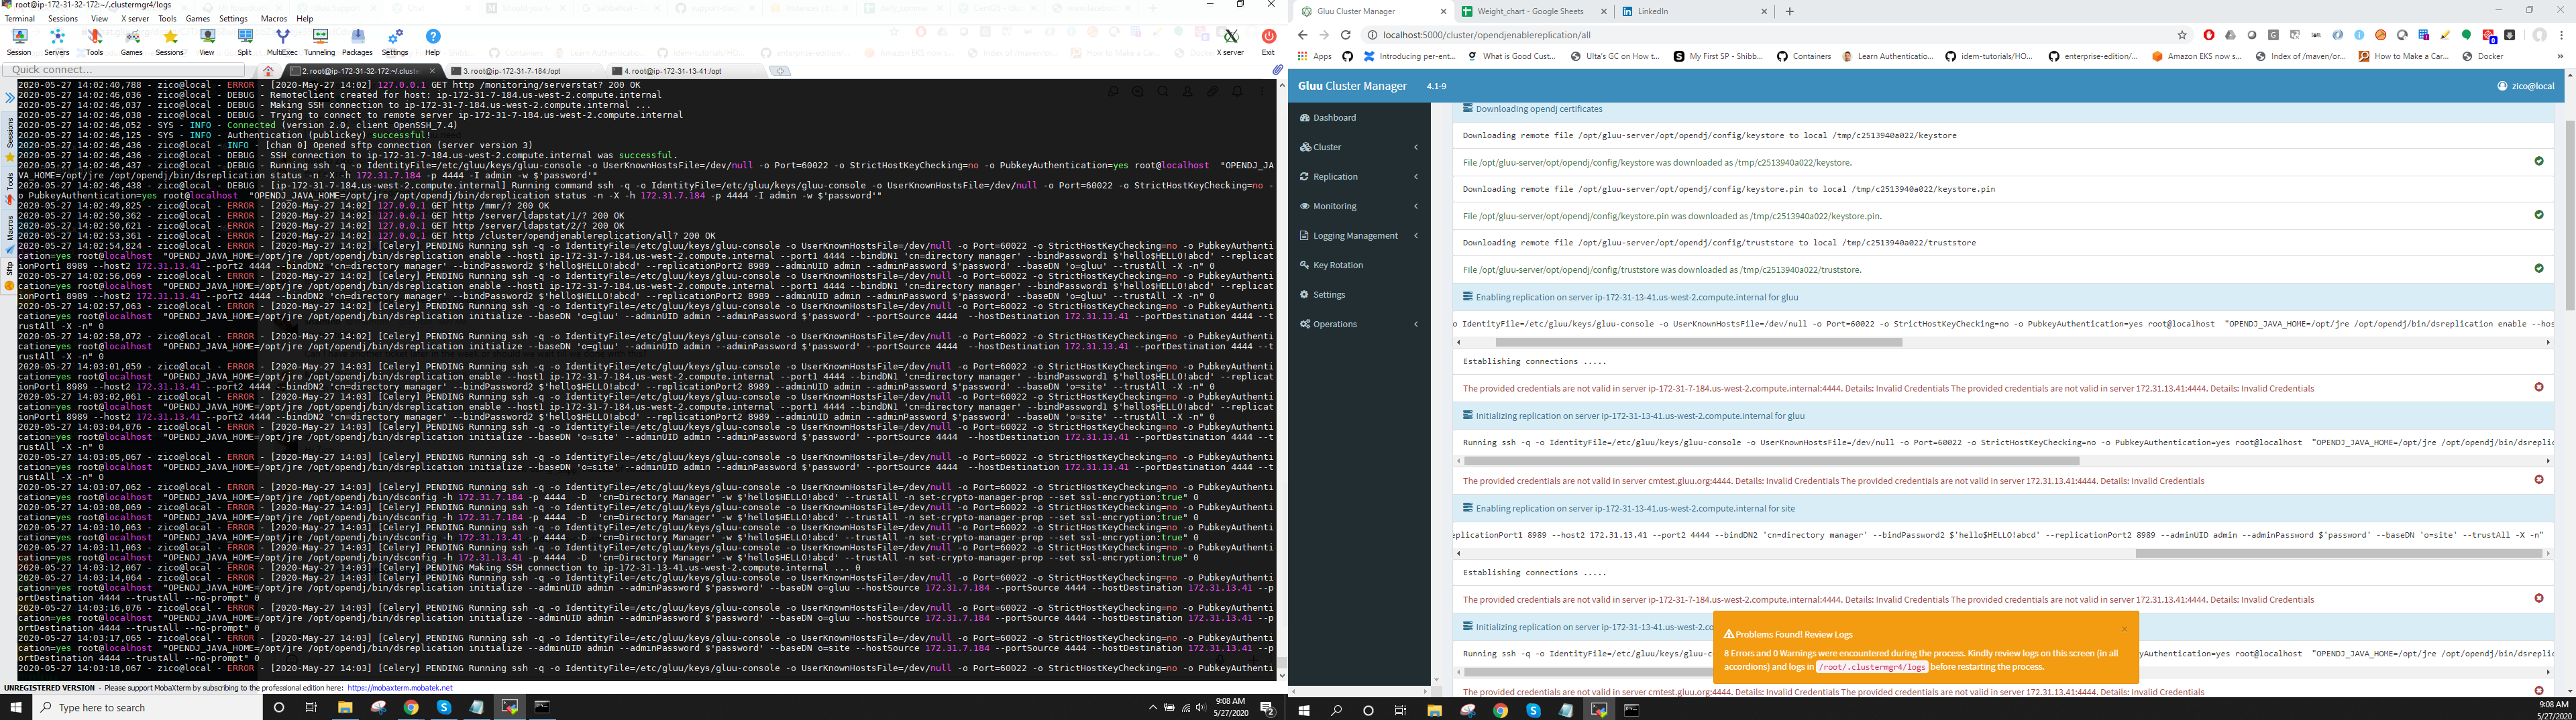Go back in Chrome browser
This screenshot has height=720, width=2576.
[x=1303, y=35]
